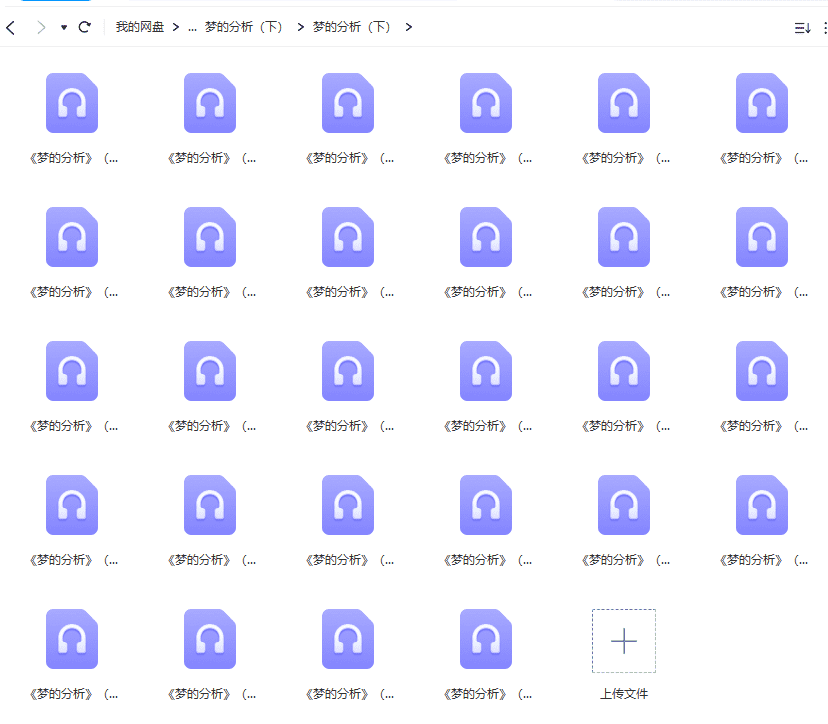Open the first audio file in second row

click(x=72, y=237)
